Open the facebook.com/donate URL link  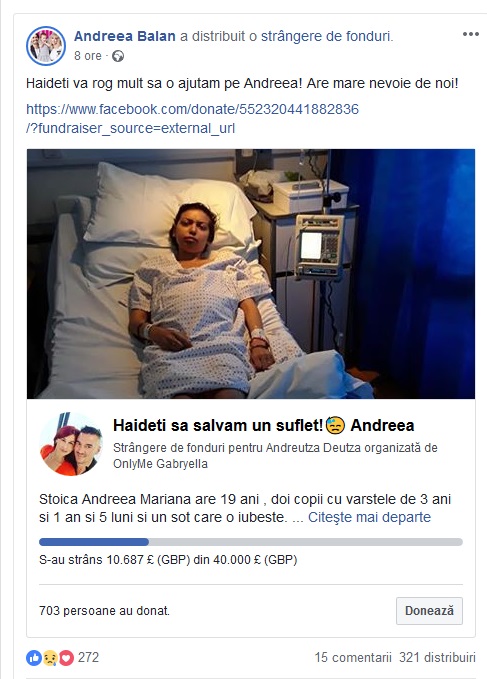click(x=192, y=119)
